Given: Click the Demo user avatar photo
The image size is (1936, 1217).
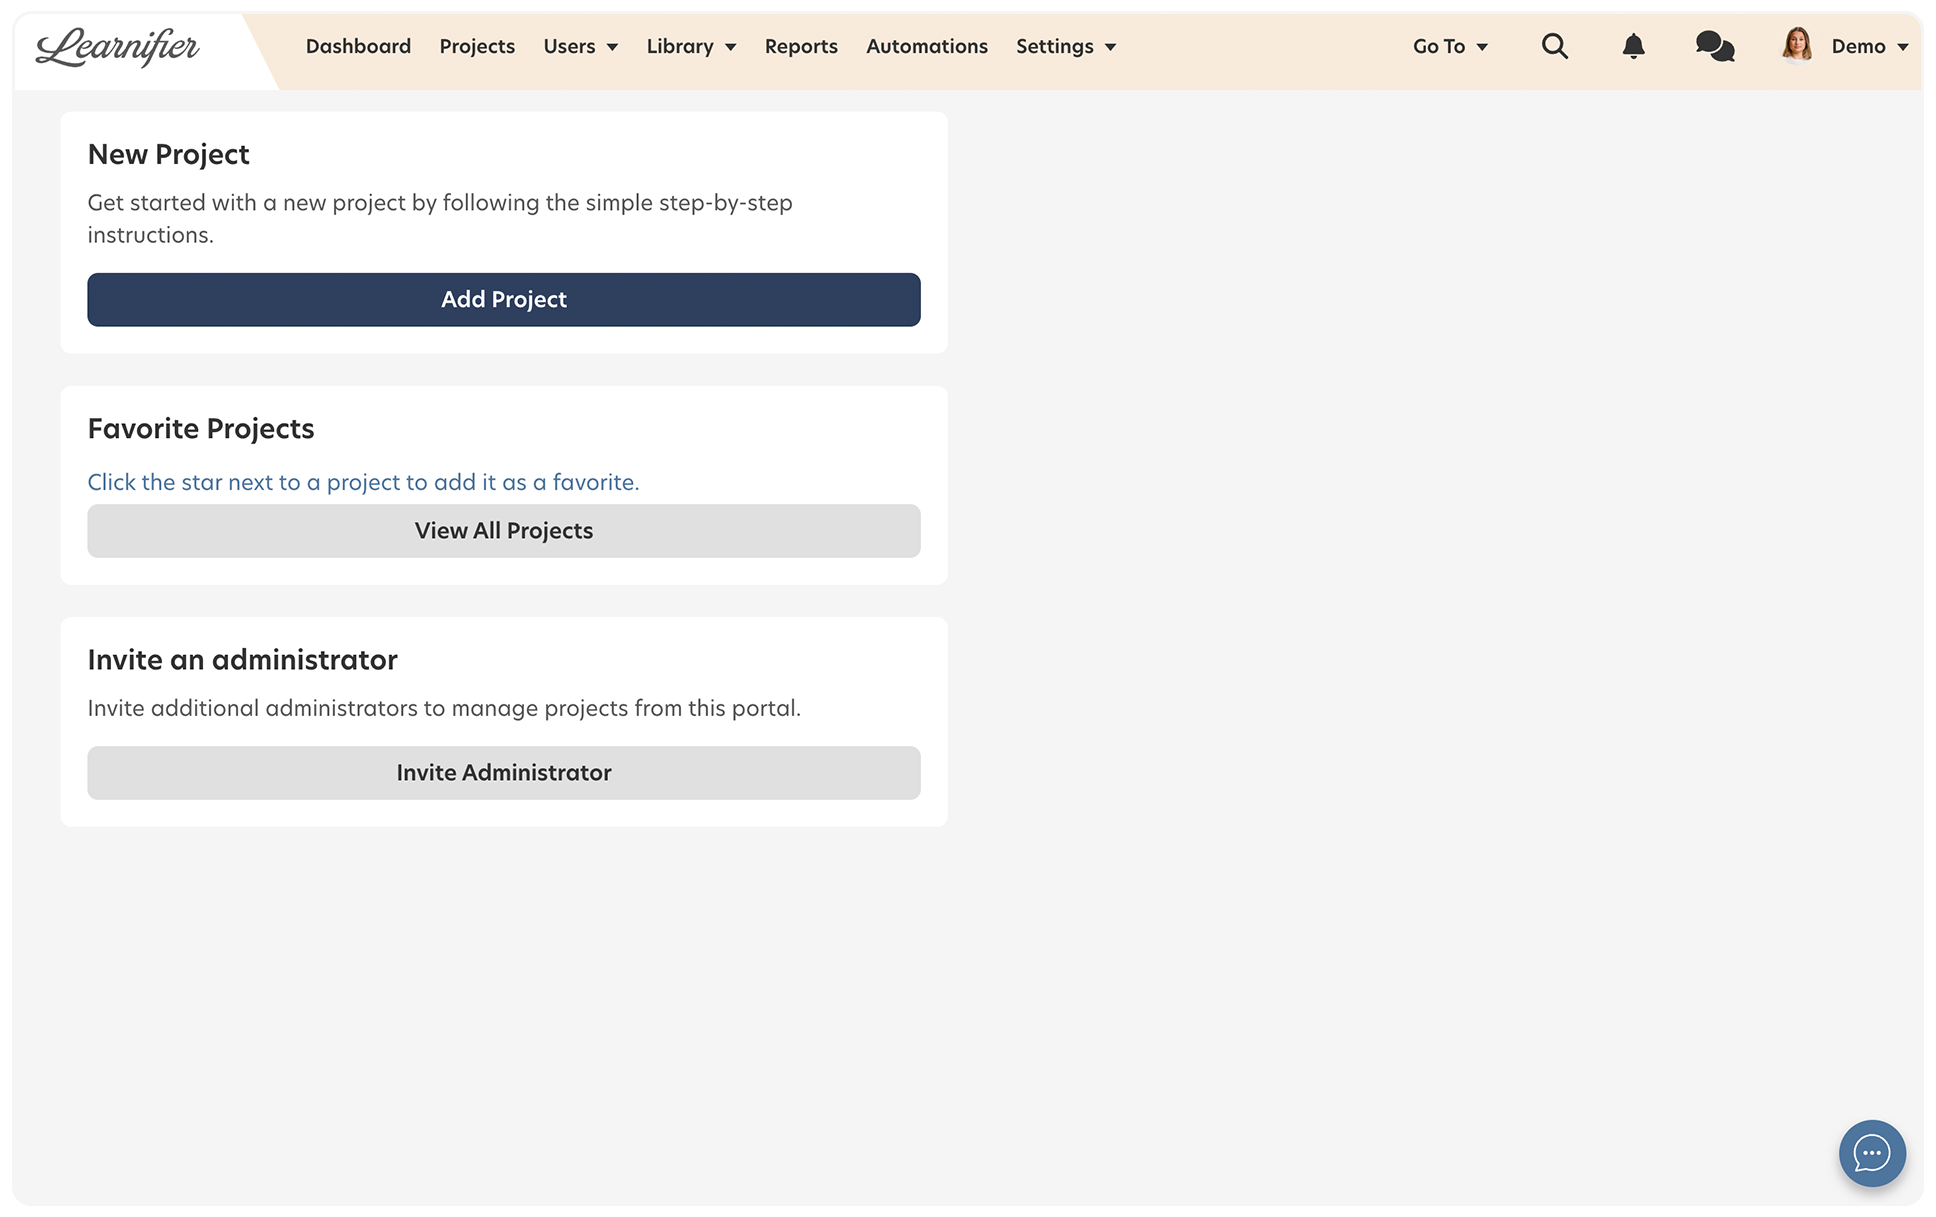Looking at the screenshot, I should [1797, 45].
